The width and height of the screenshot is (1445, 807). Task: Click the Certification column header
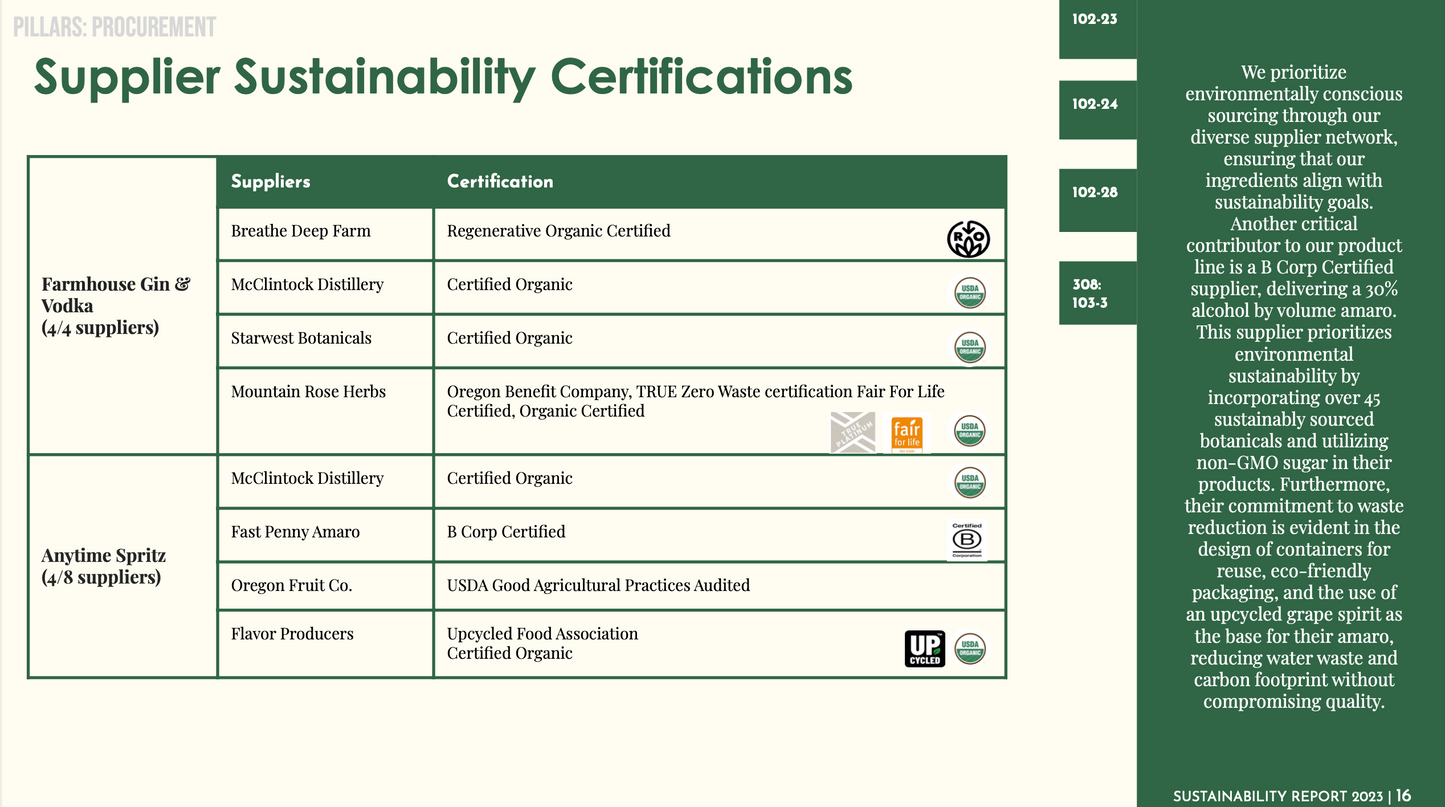coord(500,182)
